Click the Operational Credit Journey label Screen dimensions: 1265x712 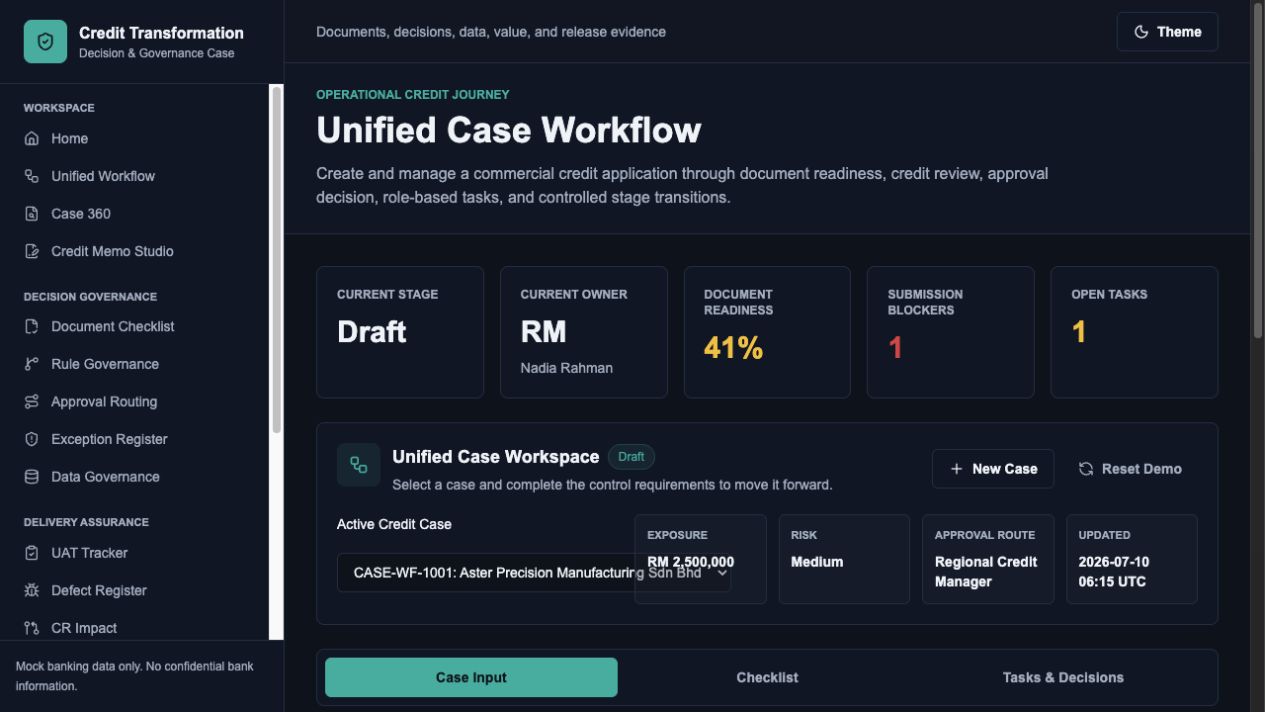(x=413, y=94)
